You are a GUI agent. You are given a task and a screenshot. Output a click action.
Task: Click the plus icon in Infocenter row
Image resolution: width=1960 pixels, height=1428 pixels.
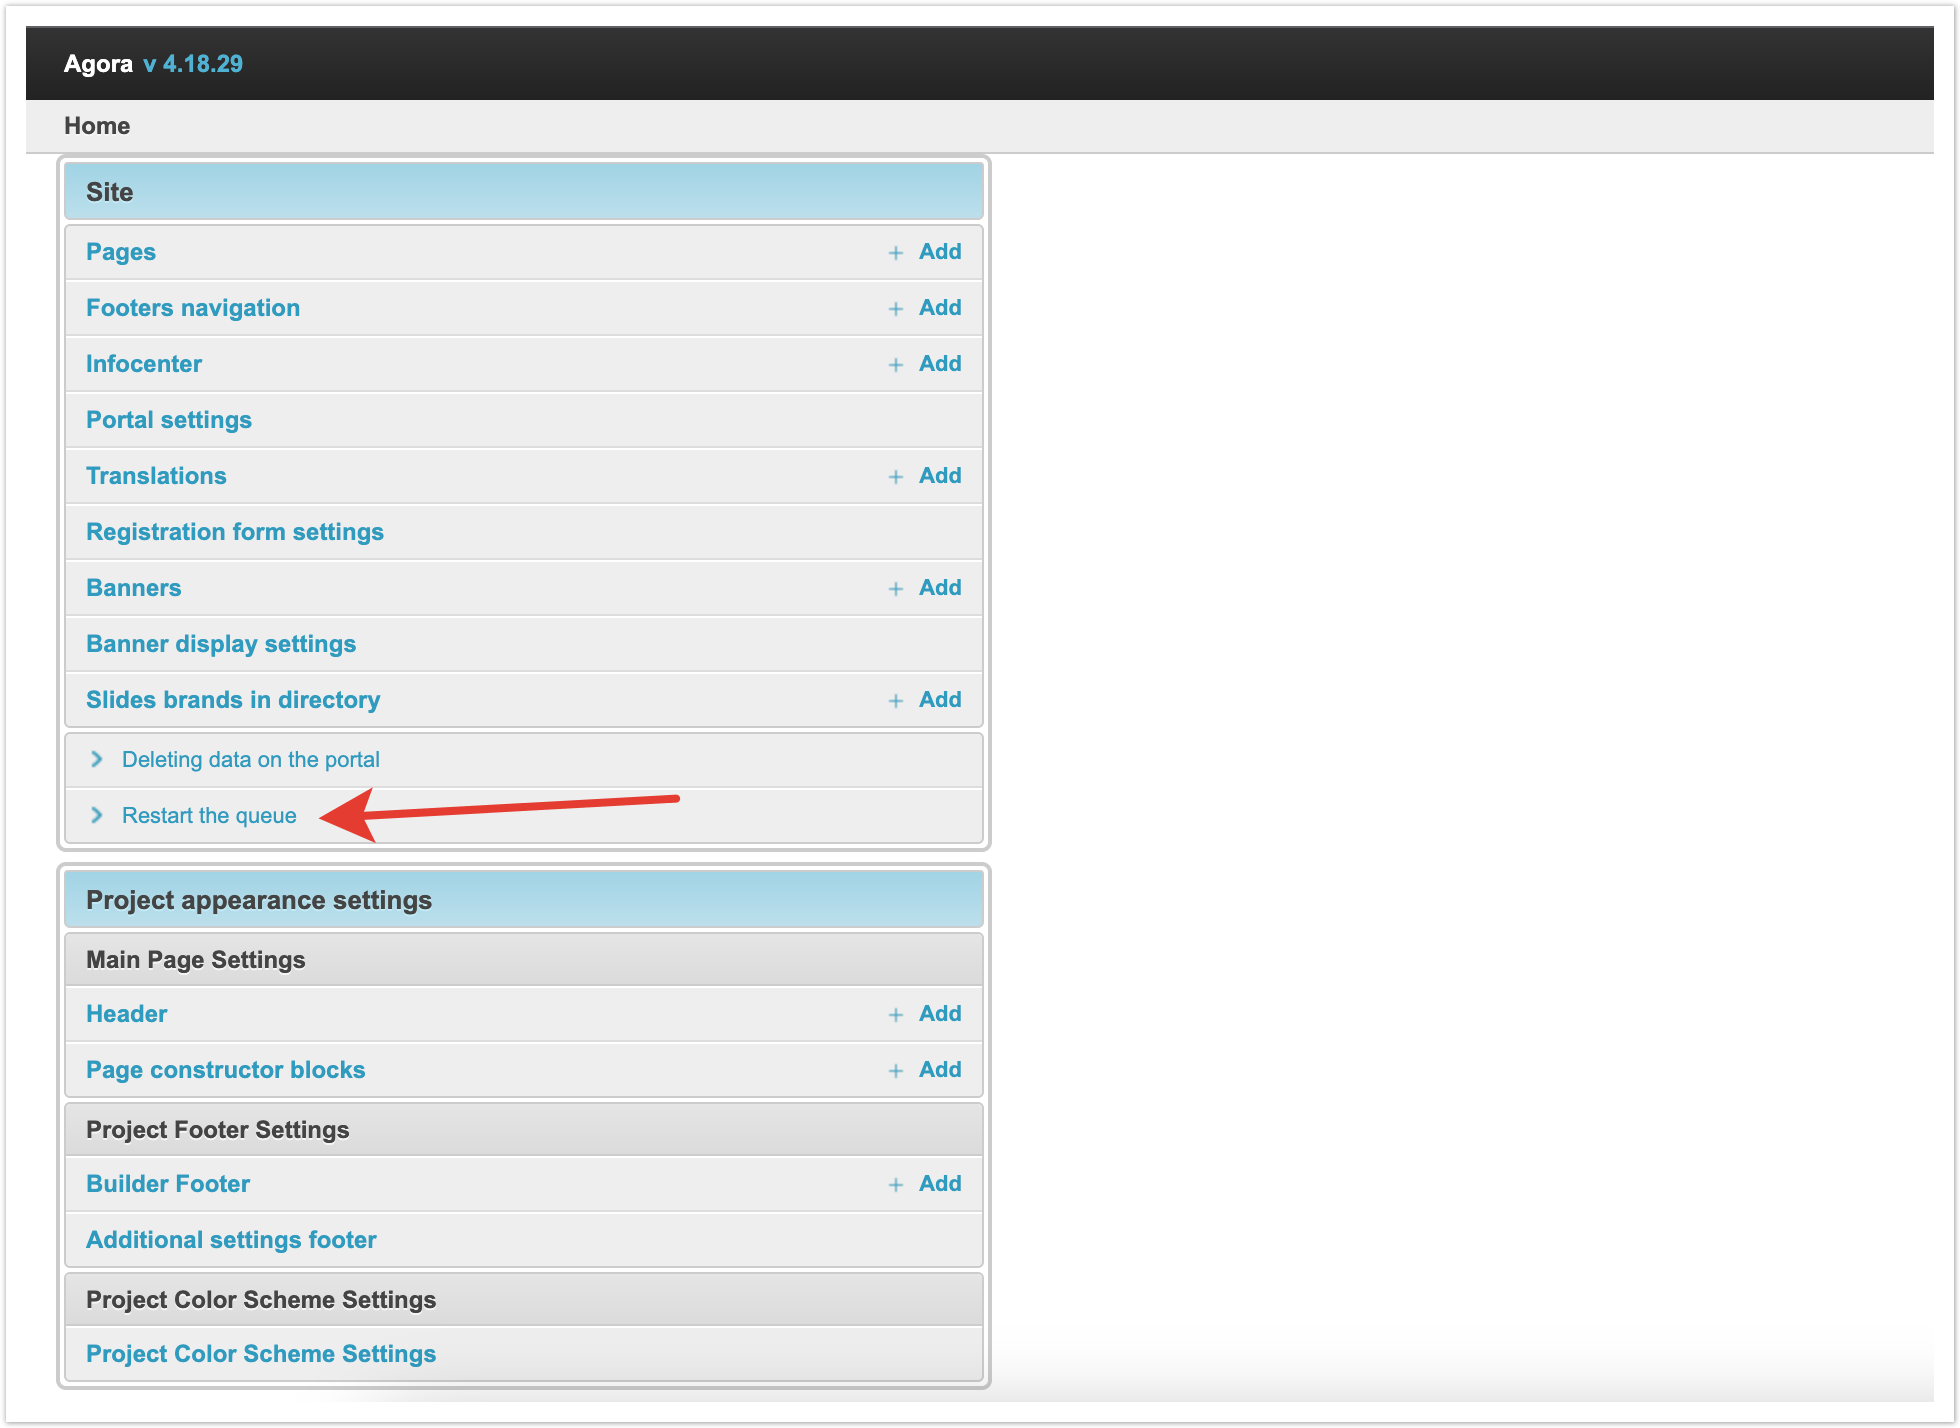tap(896, 365)
